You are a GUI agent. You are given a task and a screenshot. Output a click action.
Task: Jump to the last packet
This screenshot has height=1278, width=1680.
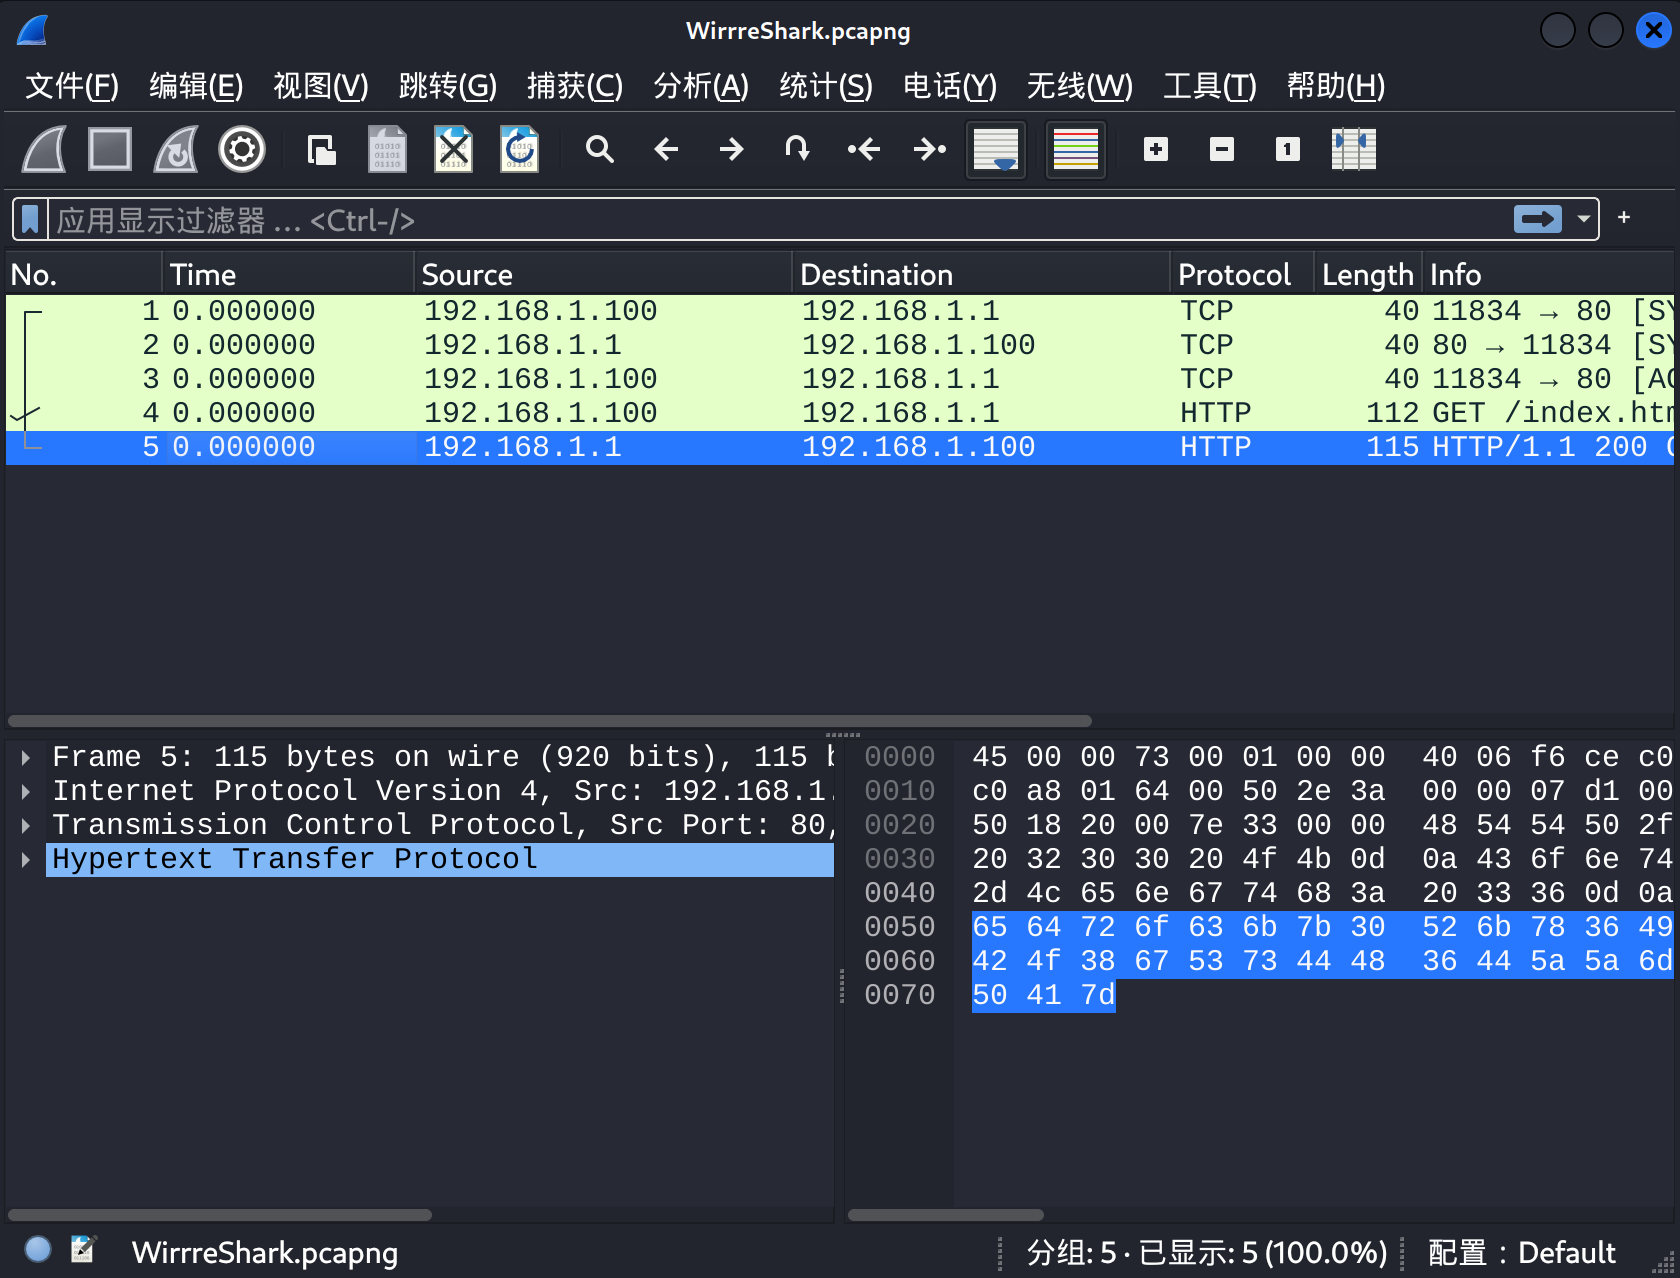929,150
